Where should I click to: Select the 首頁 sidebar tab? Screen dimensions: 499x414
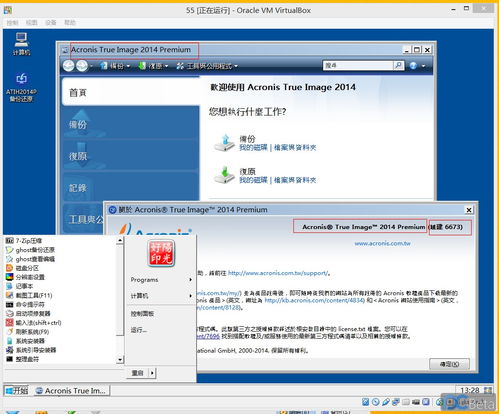click(131, 92)
